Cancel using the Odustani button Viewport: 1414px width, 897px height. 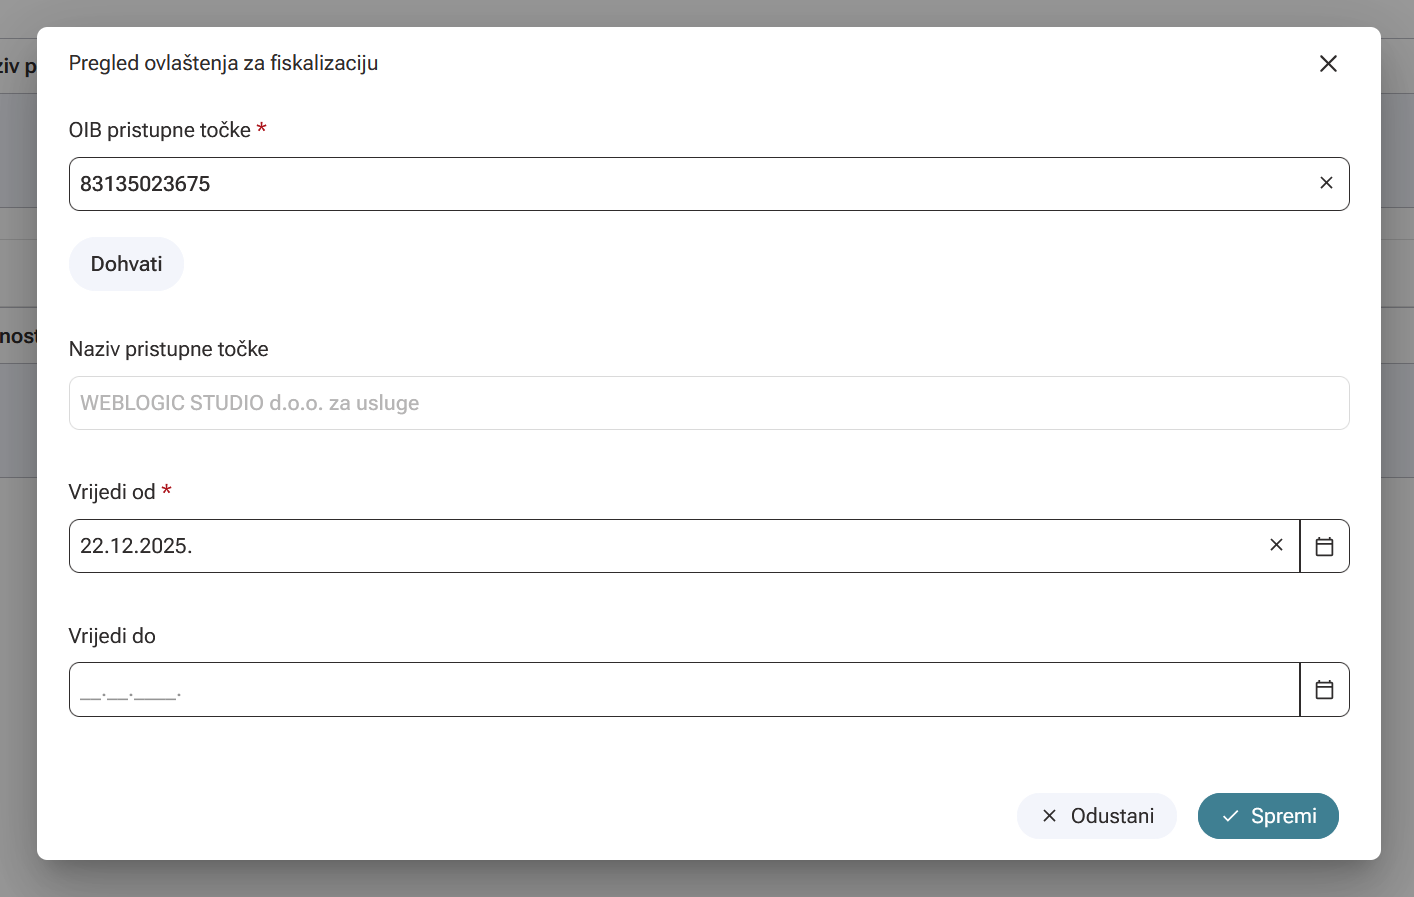(x=1097, y=816)
